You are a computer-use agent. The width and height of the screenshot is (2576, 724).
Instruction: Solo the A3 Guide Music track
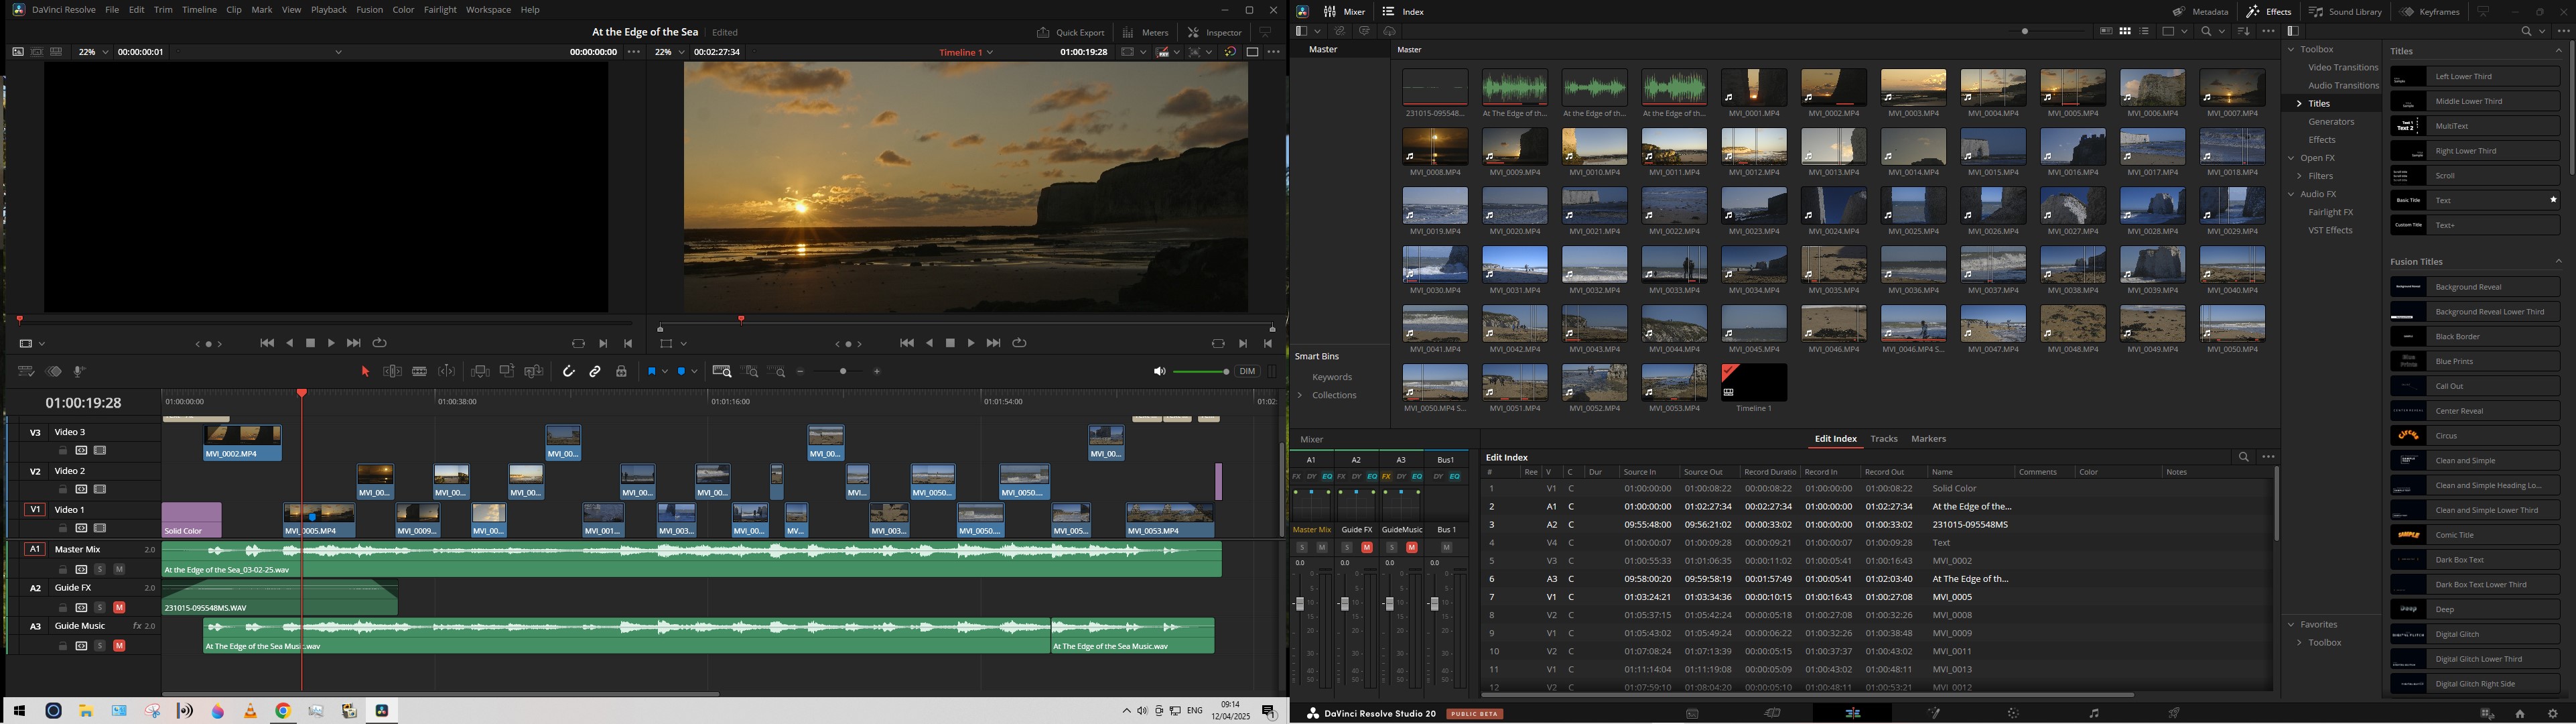point(100,646)
